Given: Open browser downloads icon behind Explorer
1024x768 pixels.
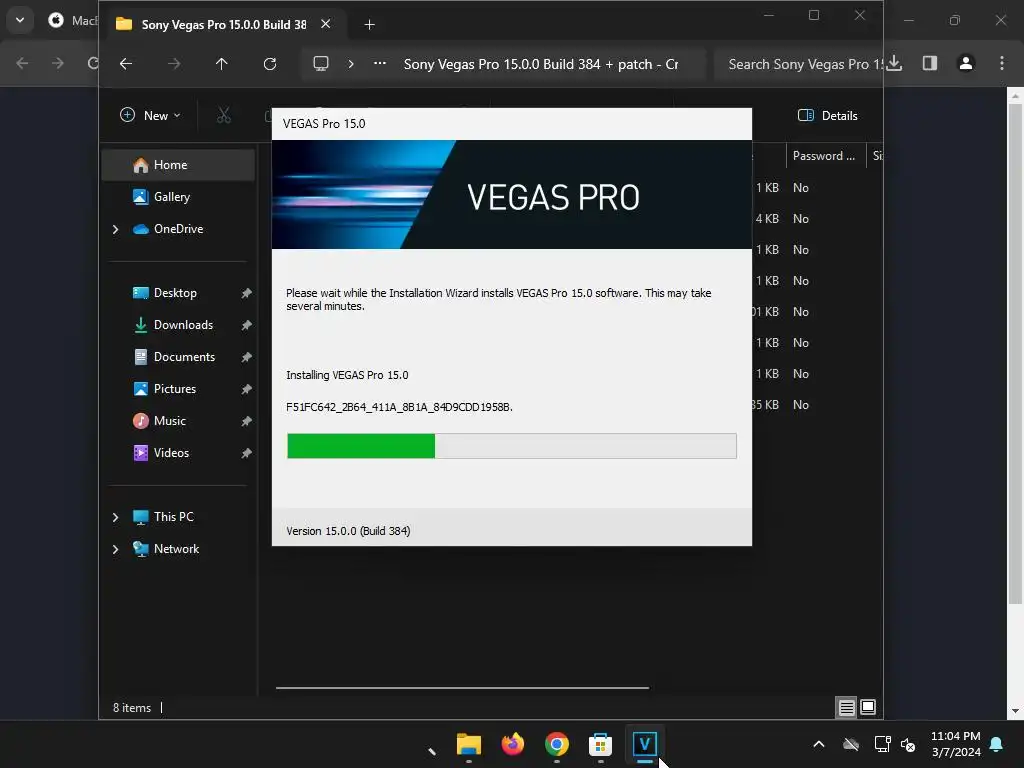Looking at the screenshot, I should (x=895, y=63).
